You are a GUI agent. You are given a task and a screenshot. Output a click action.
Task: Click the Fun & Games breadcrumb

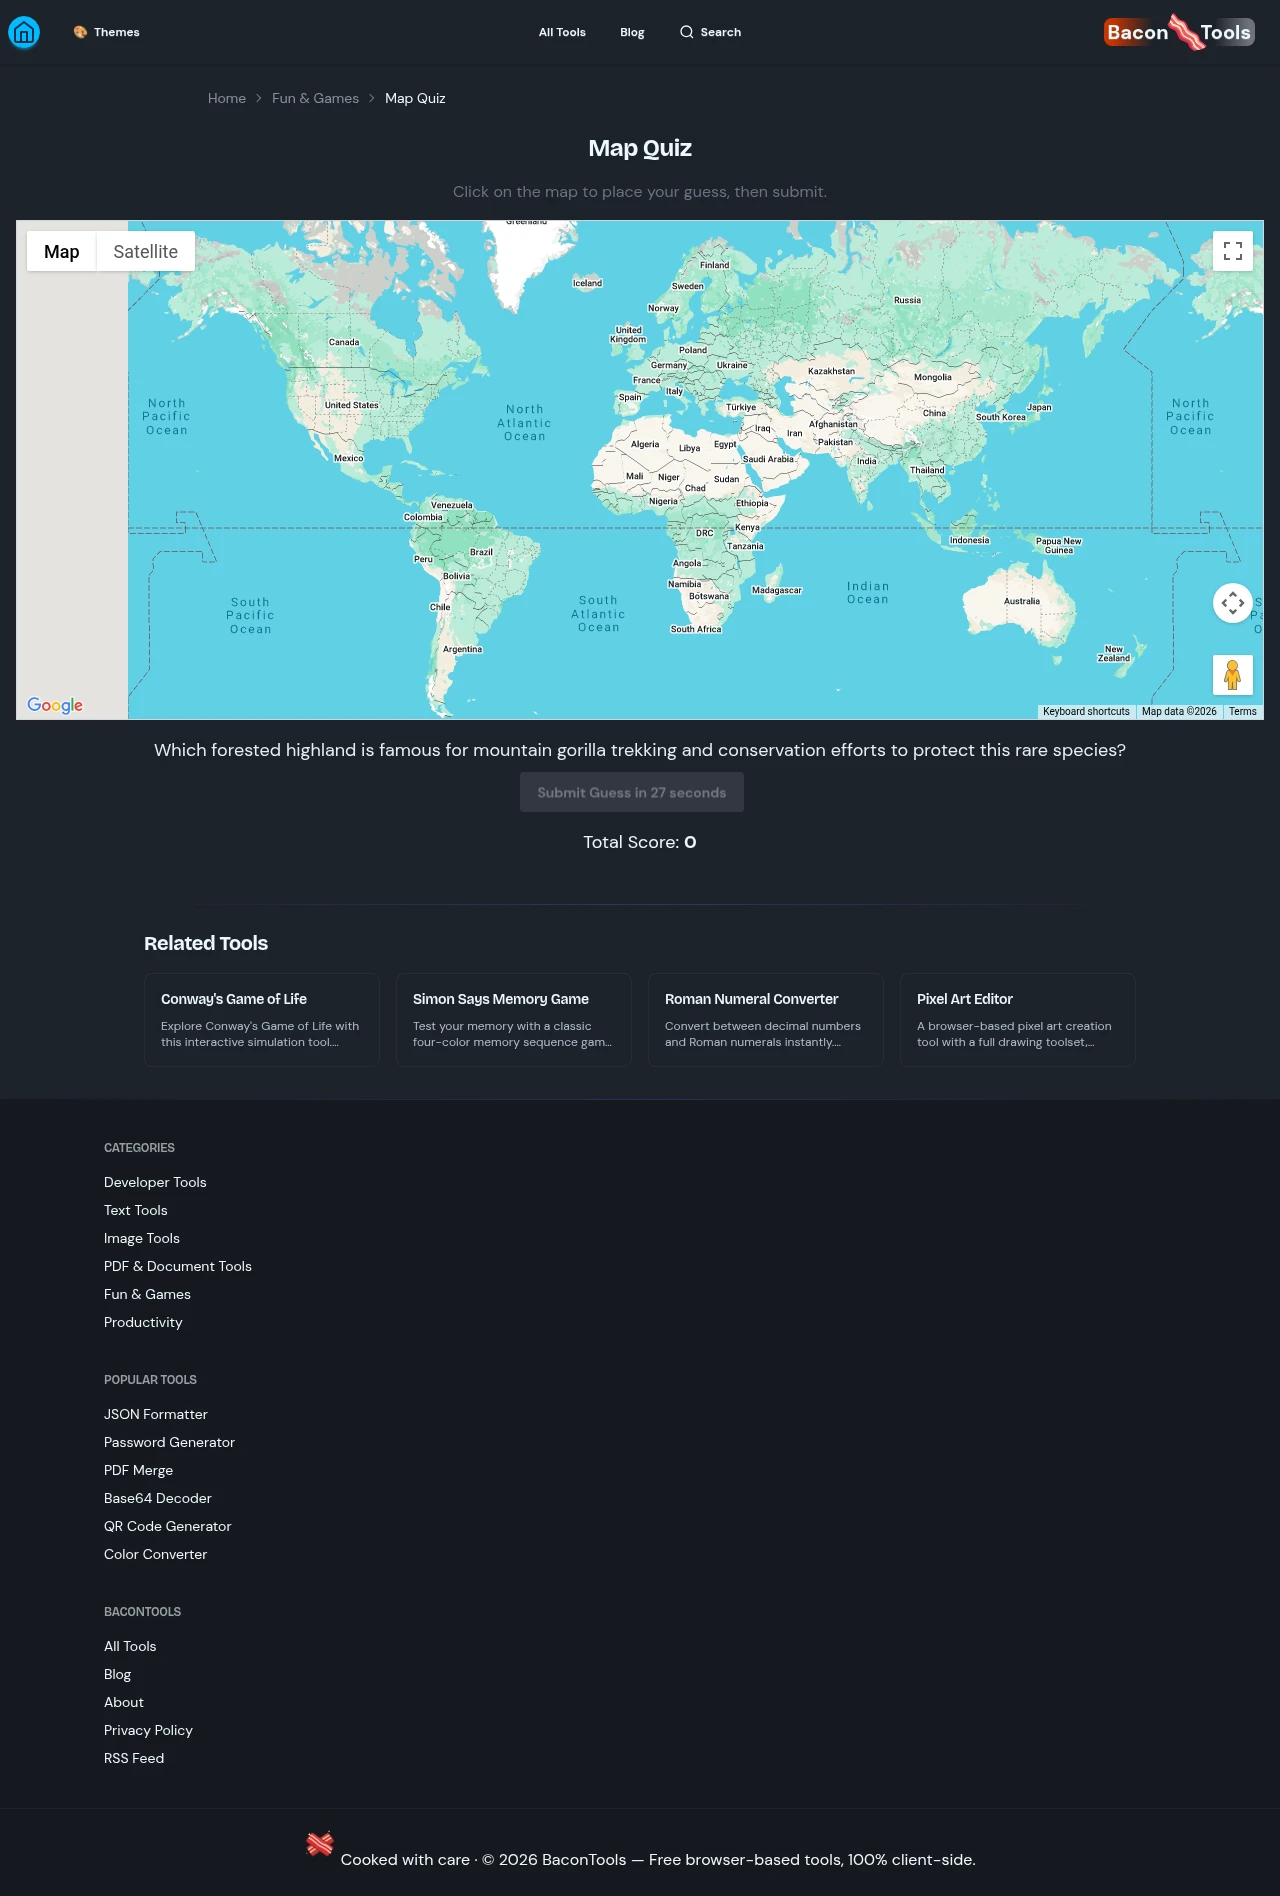pos(315,98)
